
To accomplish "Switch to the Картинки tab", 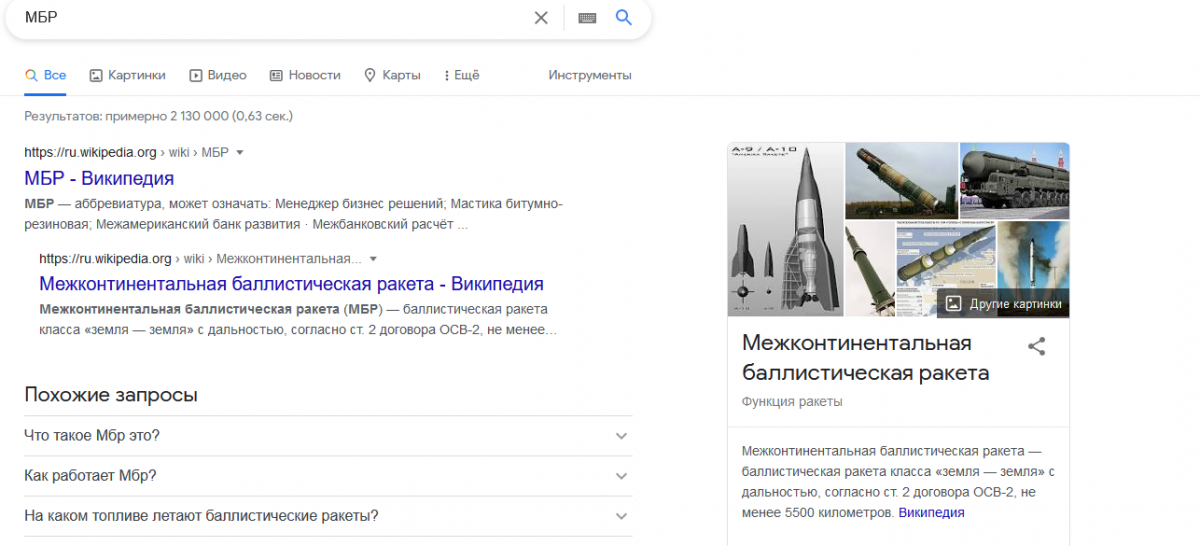I will tap(127, 75).
